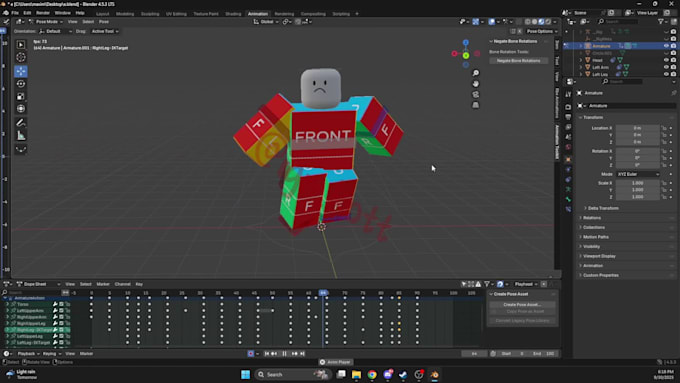Toggle the camera view icon

click(x=476, y=94)
